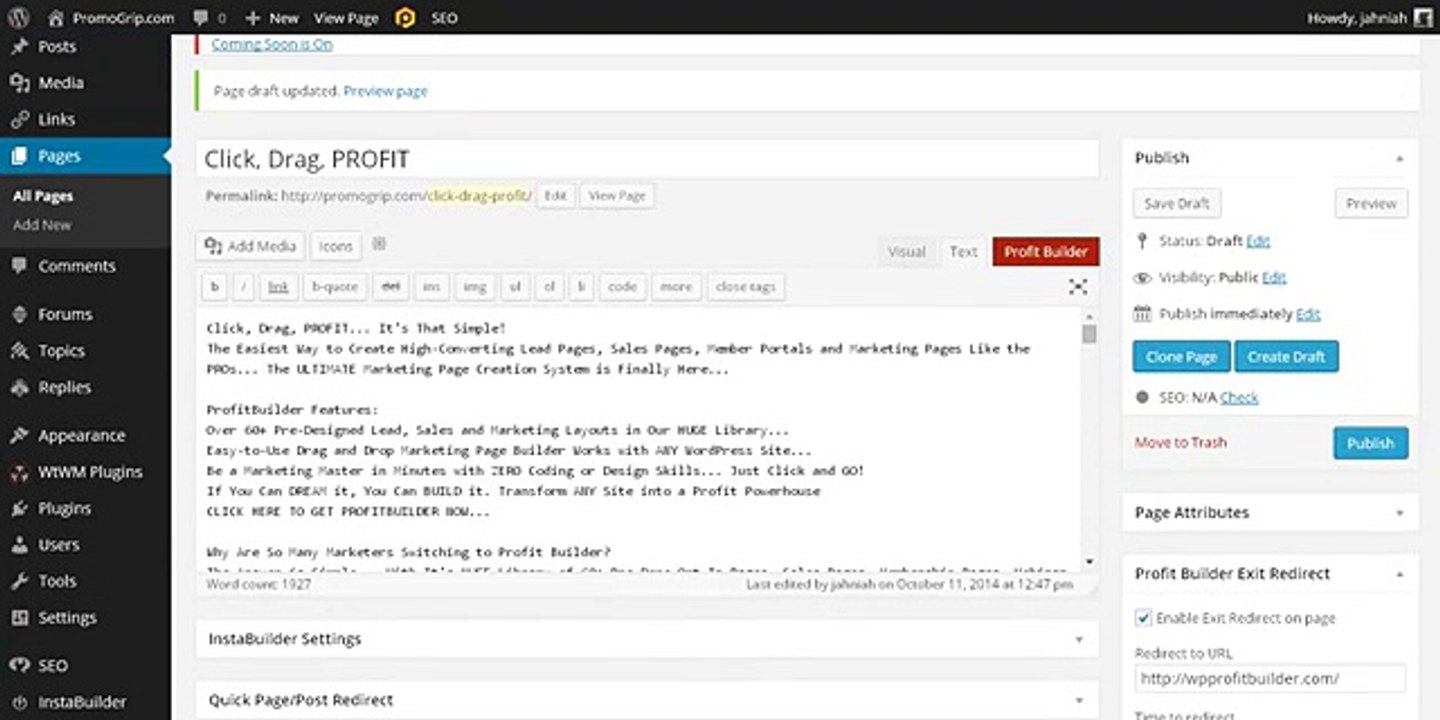Click the Topics icon in sidebar
1440x720 pixels.
pos(19,351)
